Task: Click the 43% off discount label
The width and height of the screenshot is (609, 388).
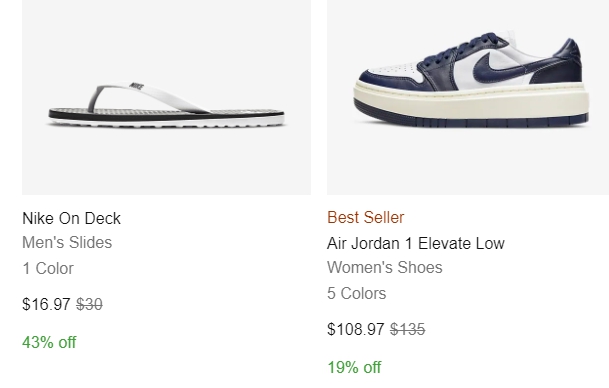Action: 49,342
